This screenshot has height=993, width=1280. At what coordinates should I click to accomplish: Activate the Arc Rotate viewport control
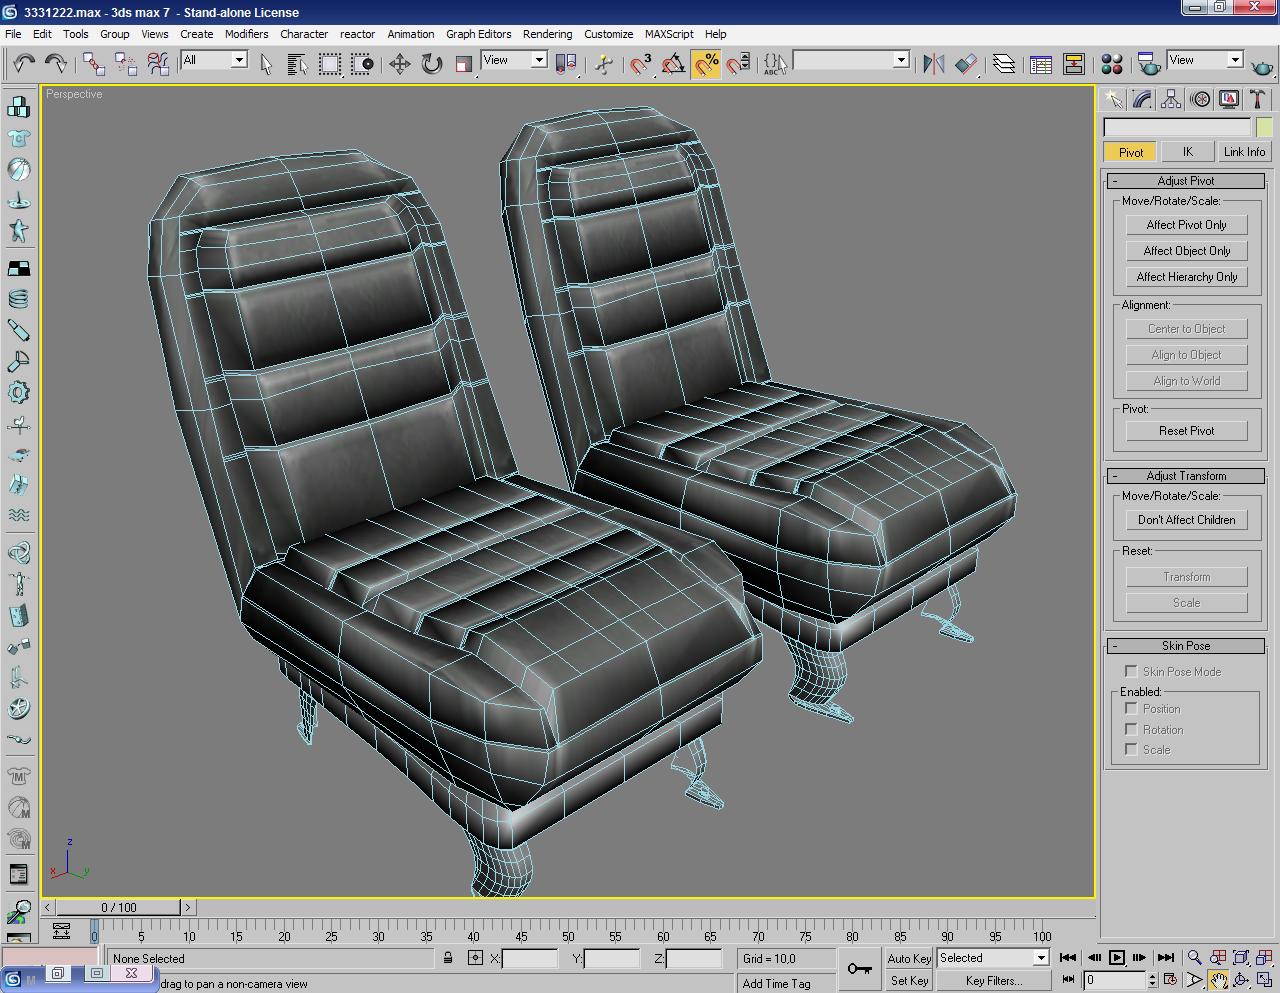[1243, 980]
